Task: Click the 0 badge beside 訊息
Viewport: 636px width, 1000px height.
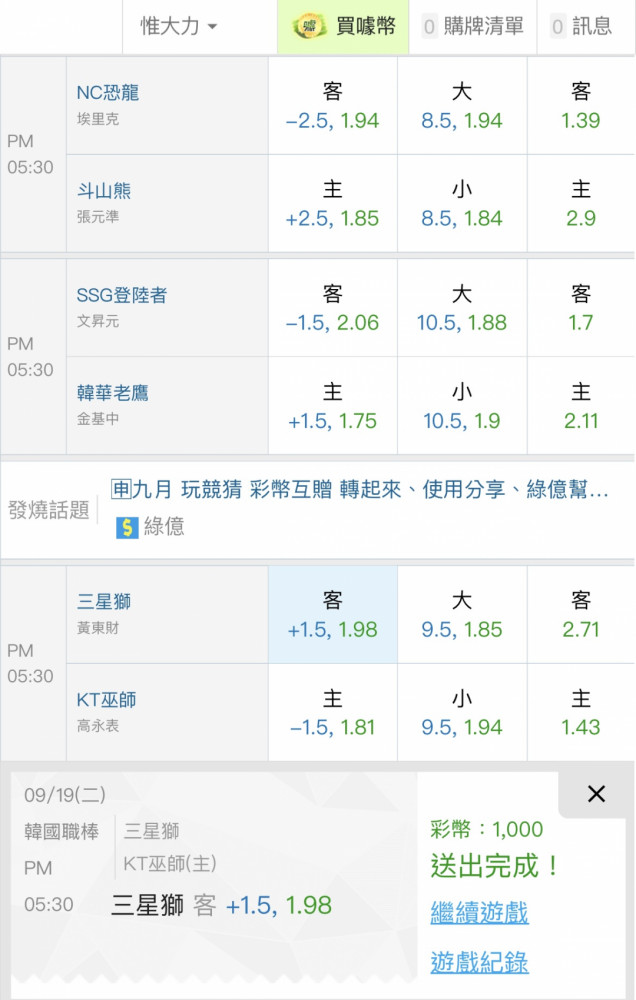Action: 558,27
